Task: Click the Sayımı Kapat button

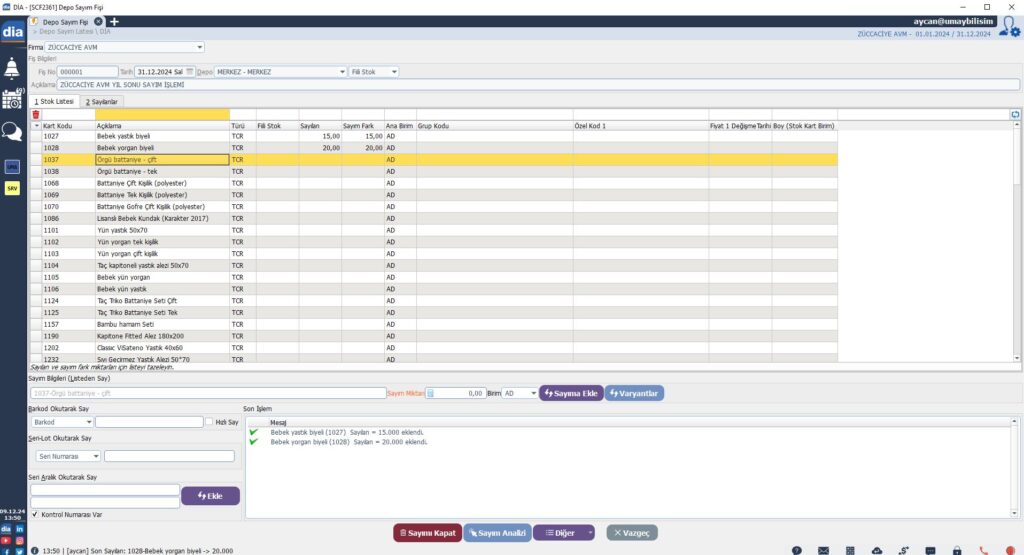Action: click(428, 533)
